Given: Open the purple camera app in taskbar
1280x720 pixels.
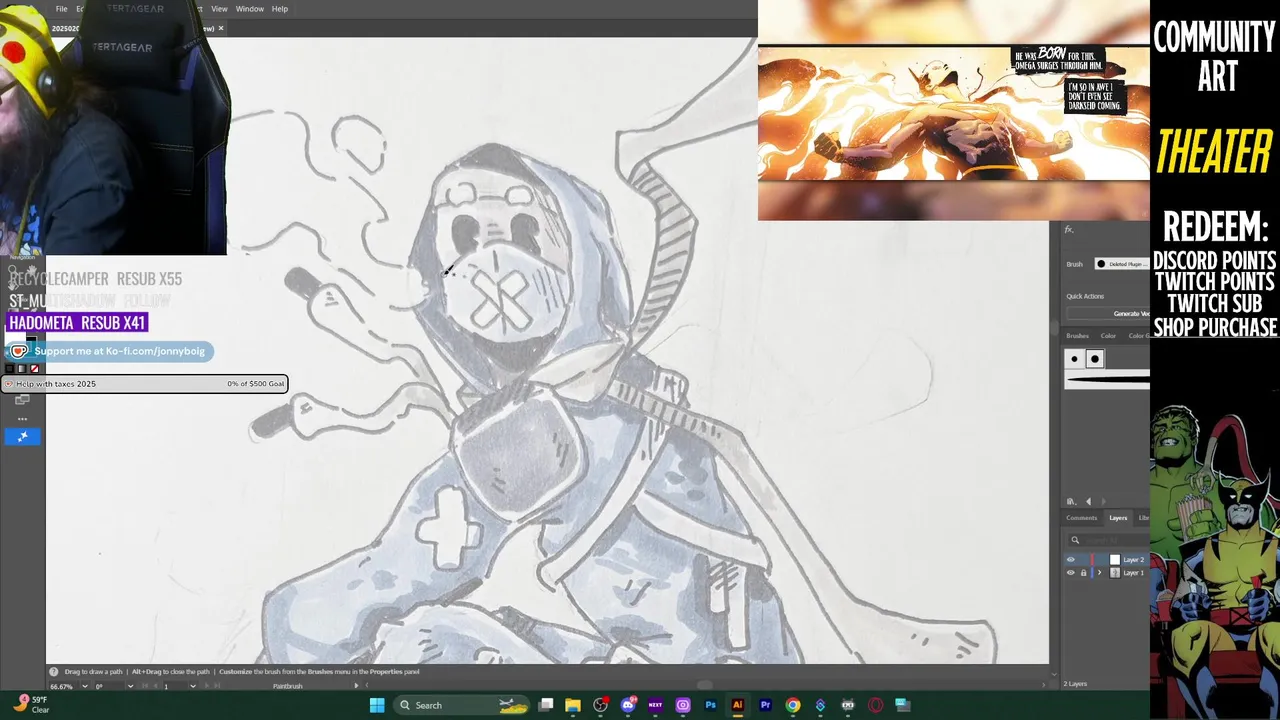Looking at the screenshot, I should click(x=683, y=705).
